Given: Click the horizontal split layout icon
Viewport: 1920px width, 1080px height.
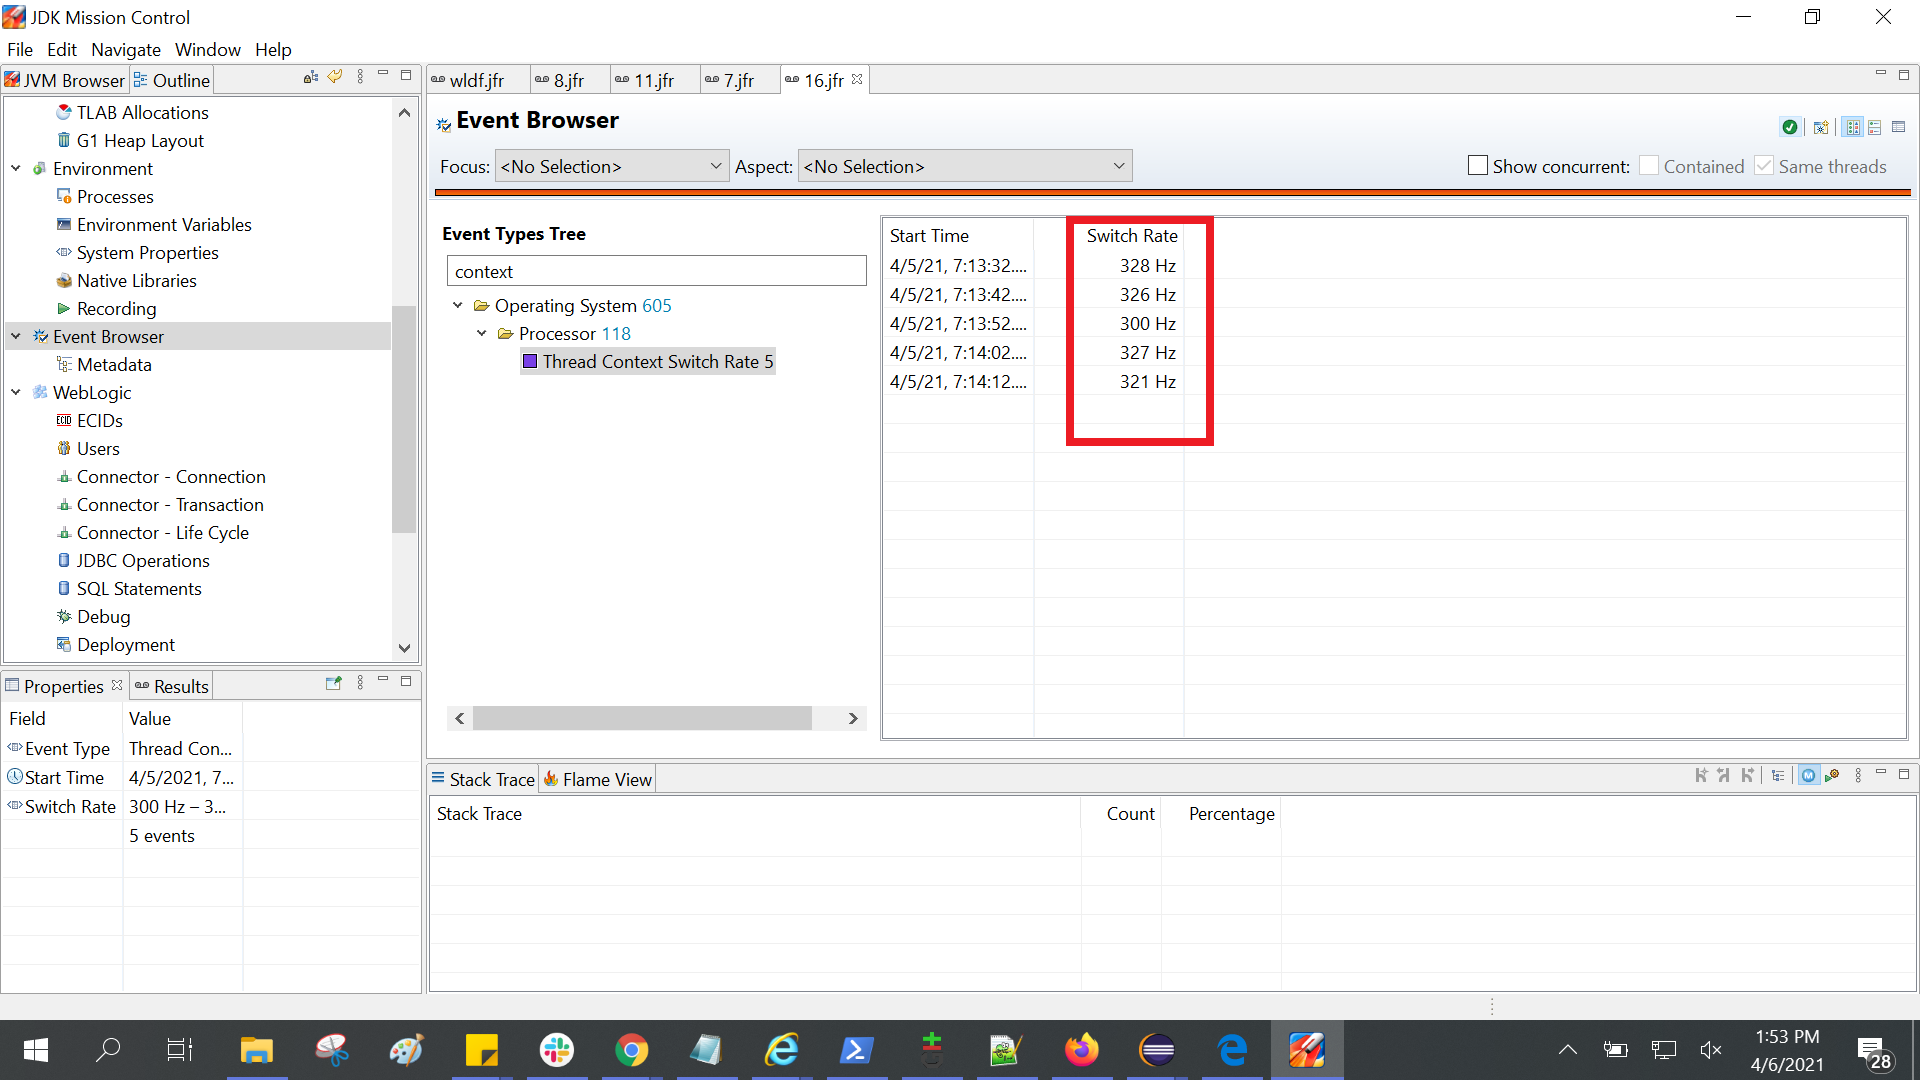Looking at the screenshot, I should tap(1874, 127).
